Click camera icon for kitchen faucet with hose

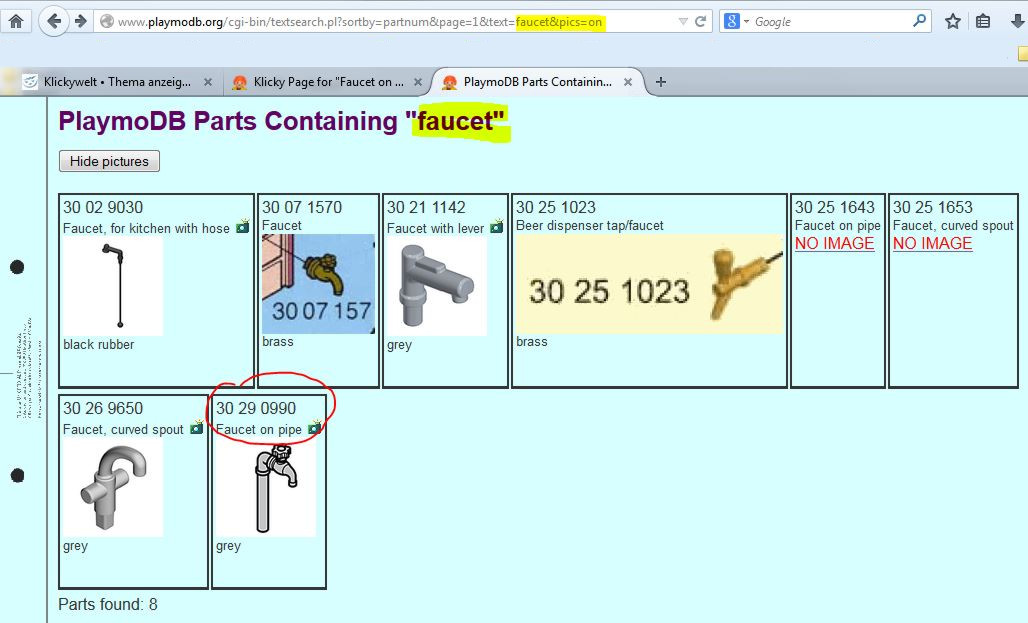click(x=242, y=228)
